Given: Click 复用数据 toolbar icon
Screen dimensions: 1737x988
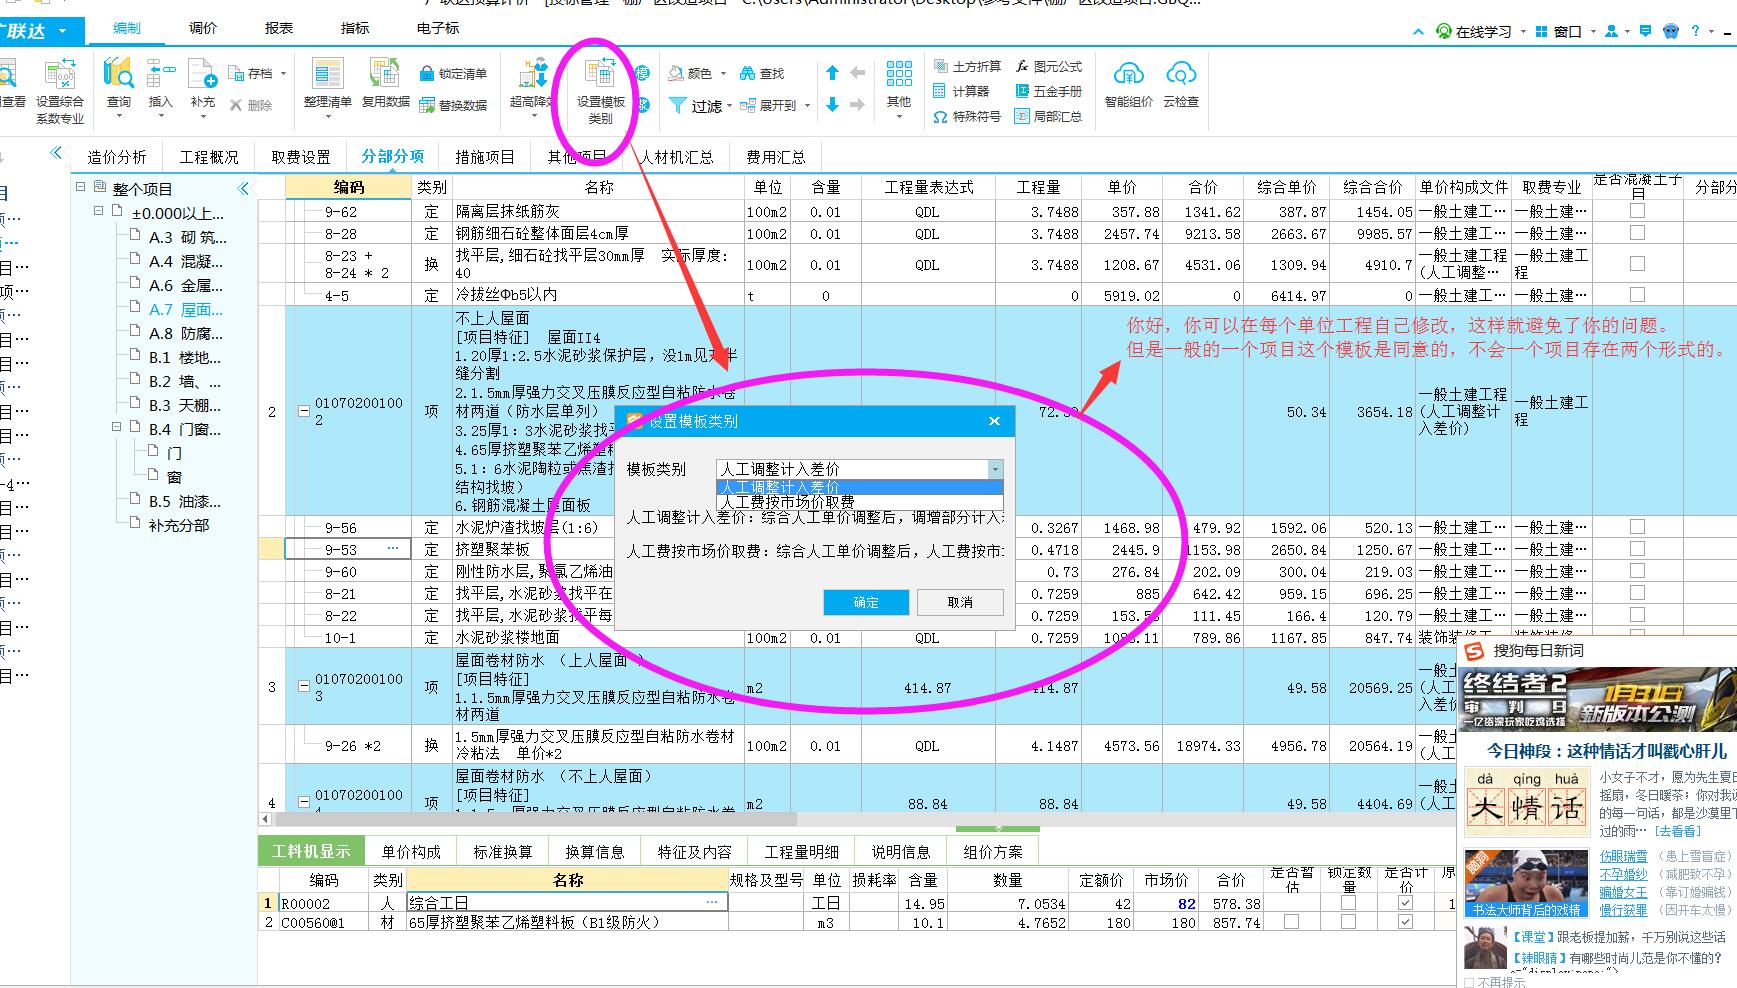Looking at the screenshot, I should [x=385, y=84].
